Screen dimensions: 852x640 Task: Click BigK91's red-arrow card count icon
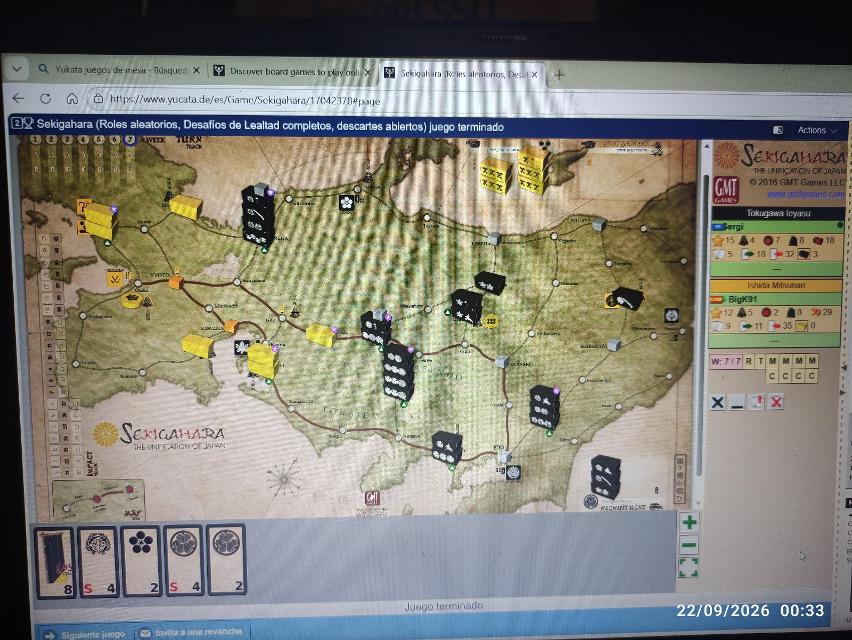(775, 326)
